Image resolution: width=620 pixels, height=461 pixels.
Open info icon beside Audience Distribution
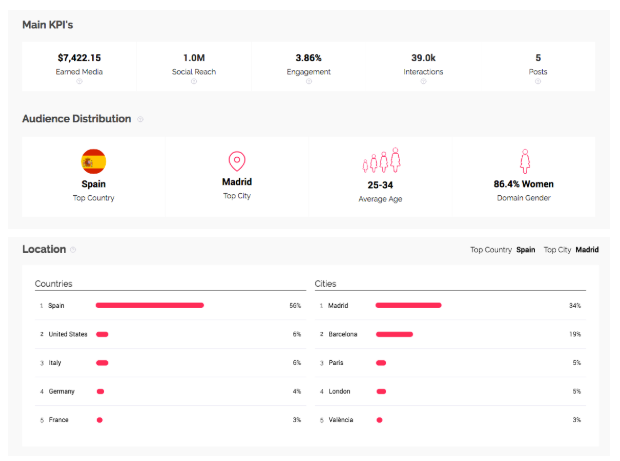tap(140, 119)
